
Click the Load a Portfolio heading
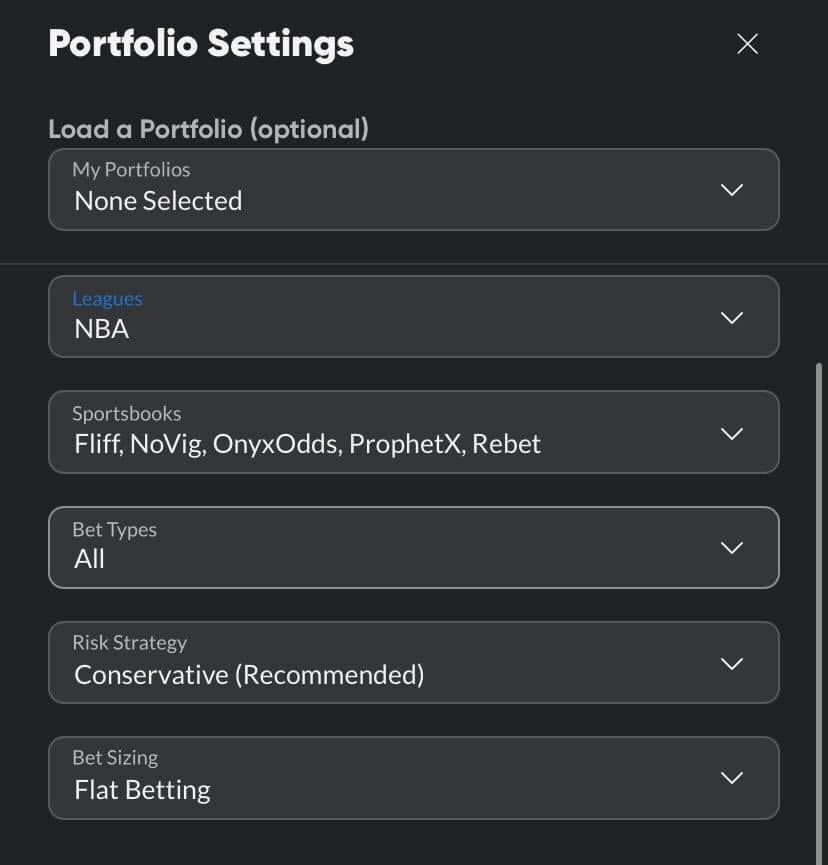tap(208, 129)
